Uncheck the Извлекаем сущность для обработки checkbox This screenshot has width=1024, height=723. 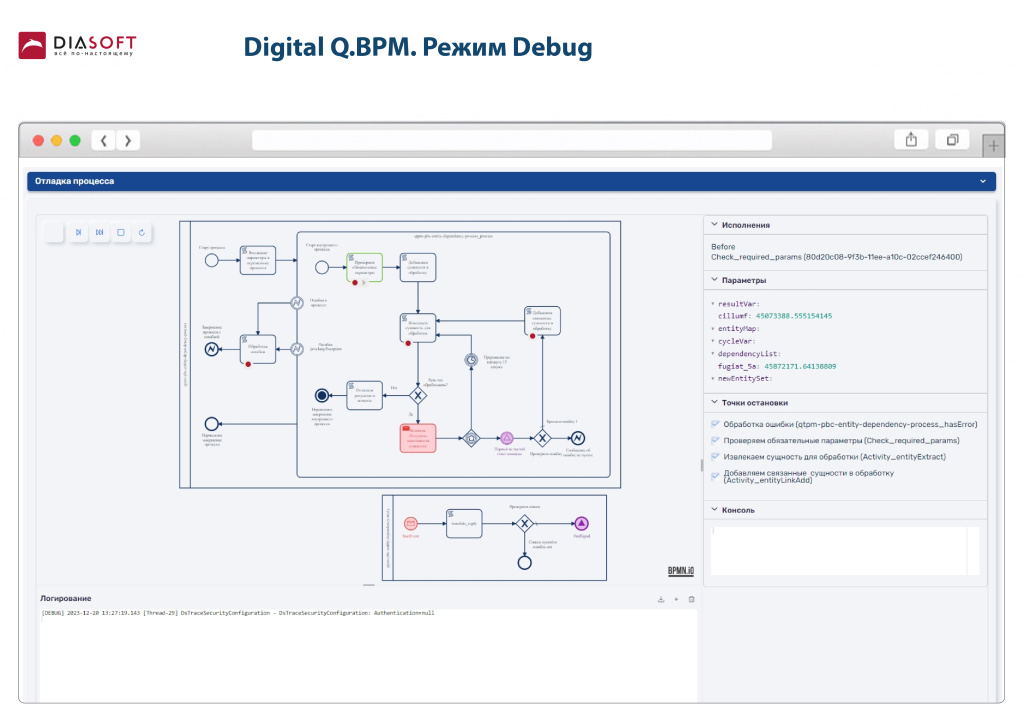(715, 457)
